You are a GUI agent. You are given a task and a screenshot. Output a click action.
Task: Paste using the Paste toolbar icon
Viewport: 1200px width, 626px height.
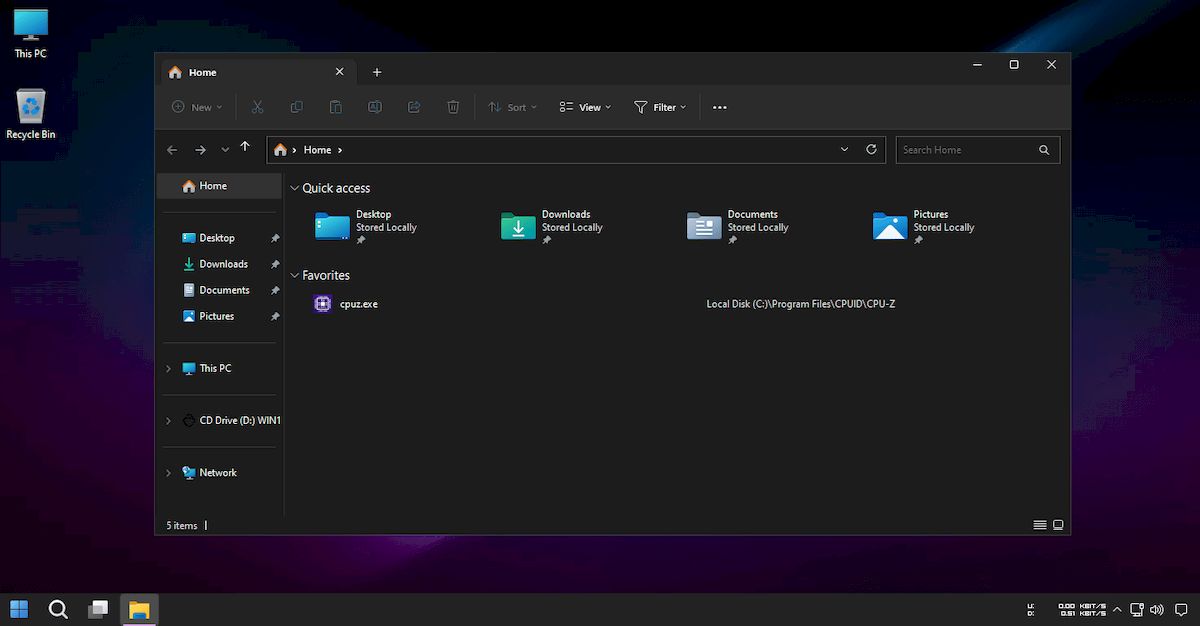335,107
